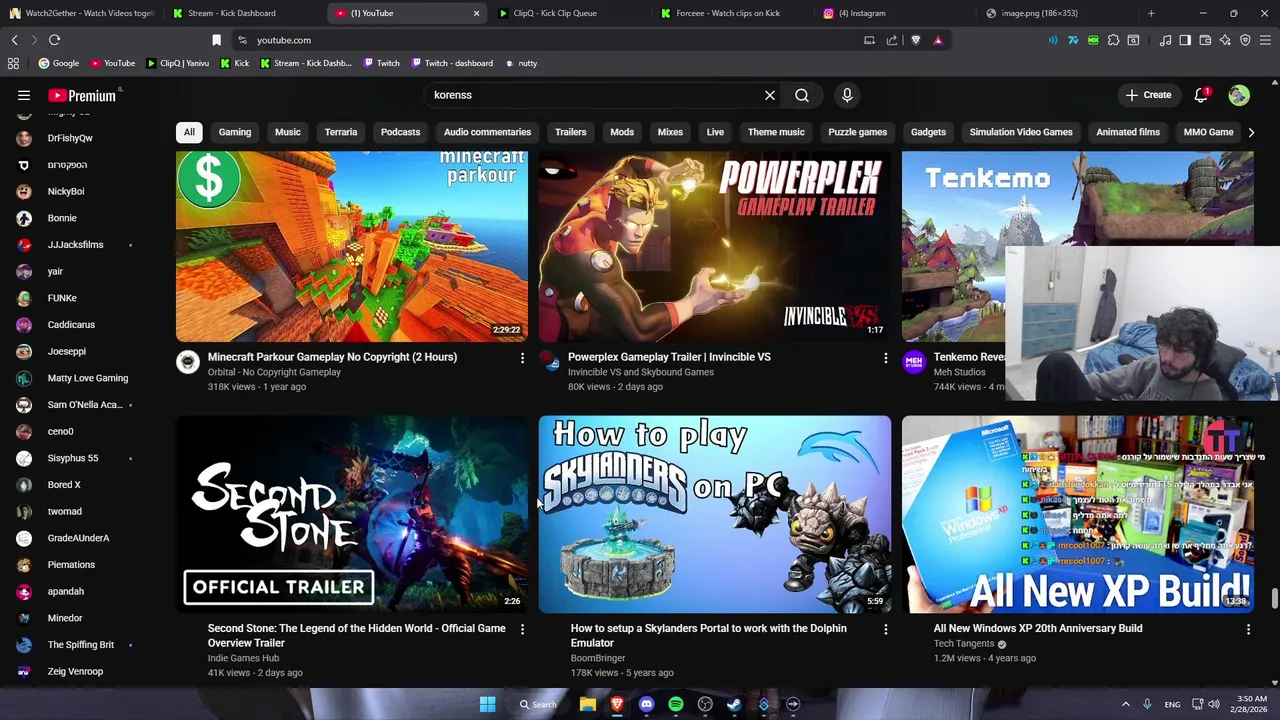
Task: Go to the YouTube Premium home logo
Action: (x=84, y=95)
